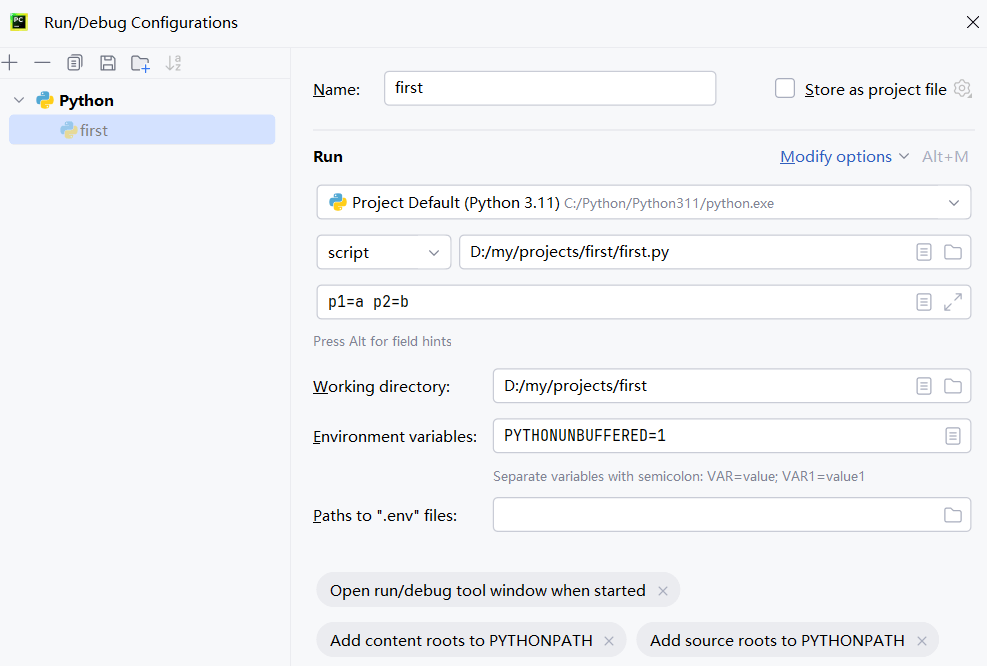Click the 'Press Alt for field hints' text

click(x=382, y=341)
